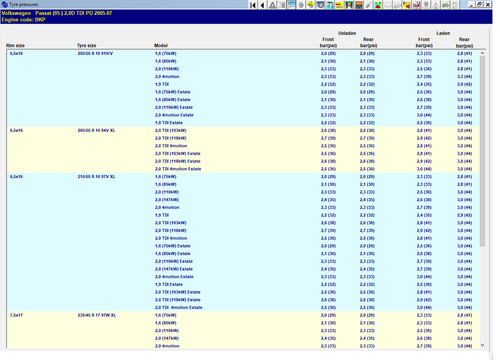Viewport: 500px width, 360px height.
Task: Select tyre size 205/55 R 16 91H/V
Action: pos(95,53)
